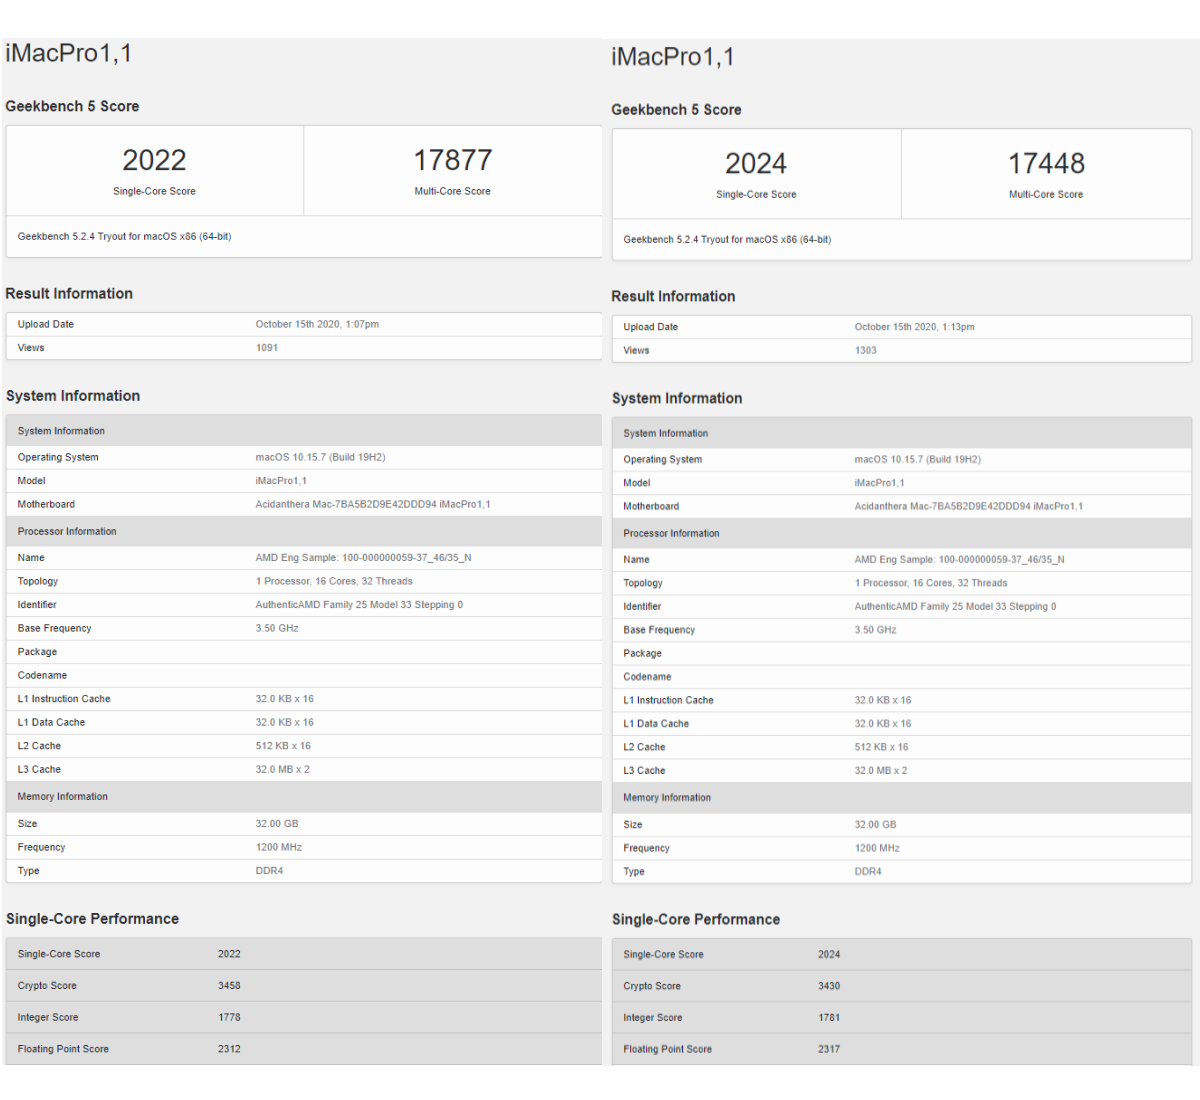Click the 2024 single-core score in right result

[x=756, y=163]
